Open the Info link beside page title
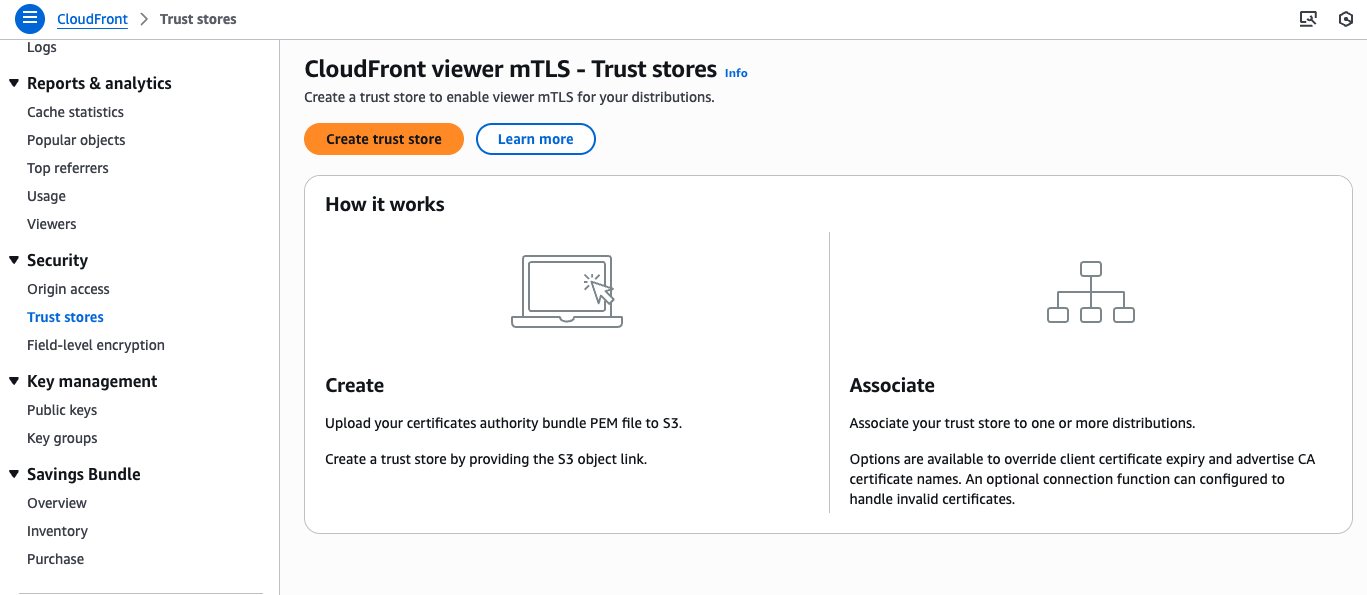 736,73
